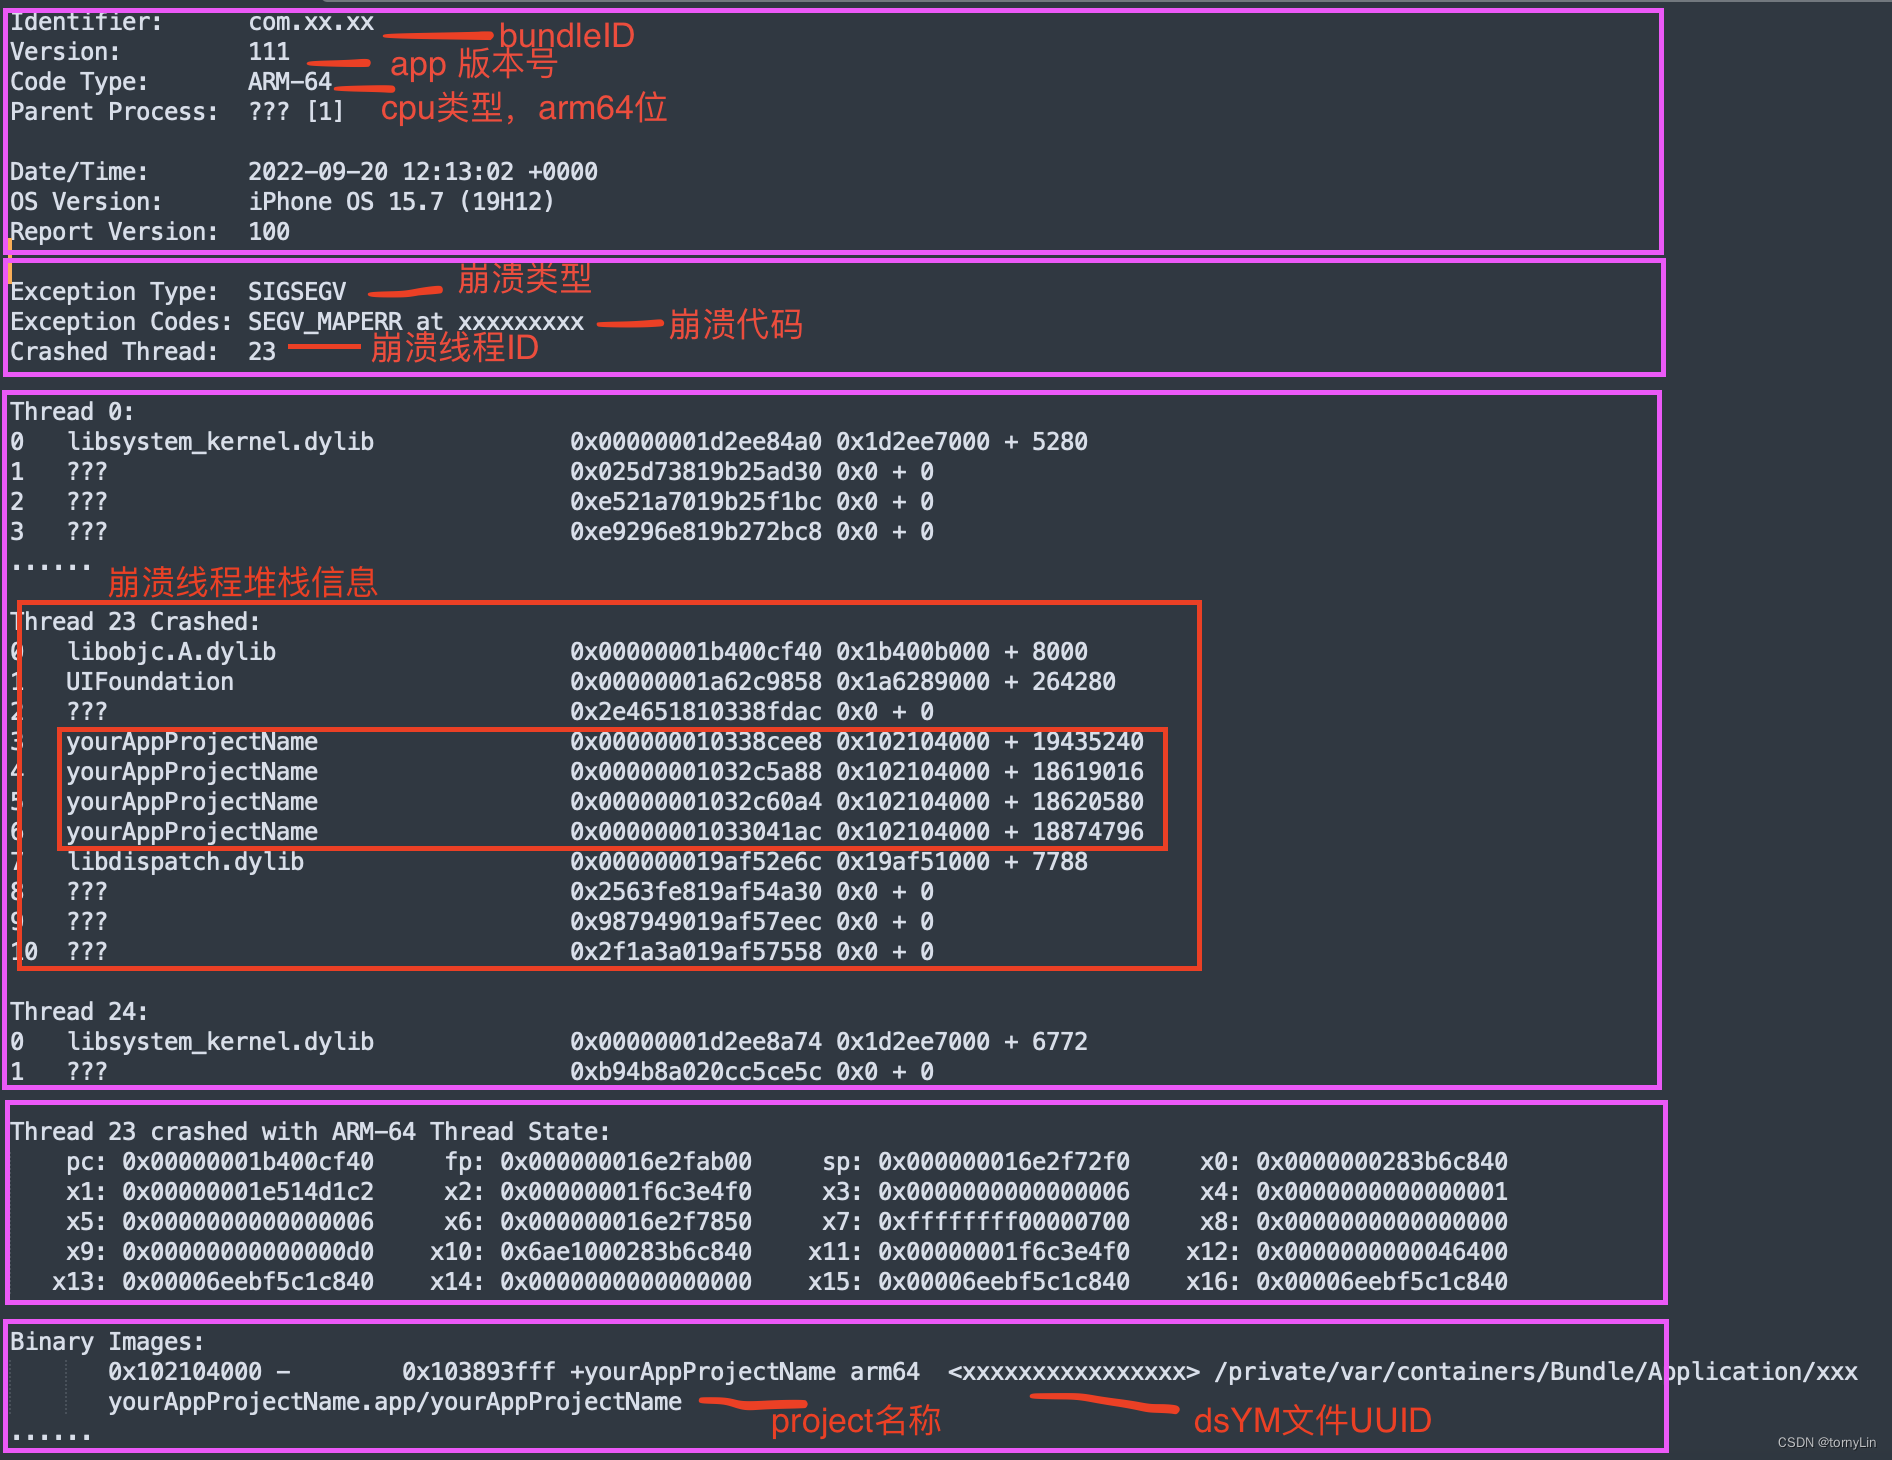The image size is (1892, 1460).
Task: Select the identifier value com.xx.xx
Action: click(x=311, y=22)
